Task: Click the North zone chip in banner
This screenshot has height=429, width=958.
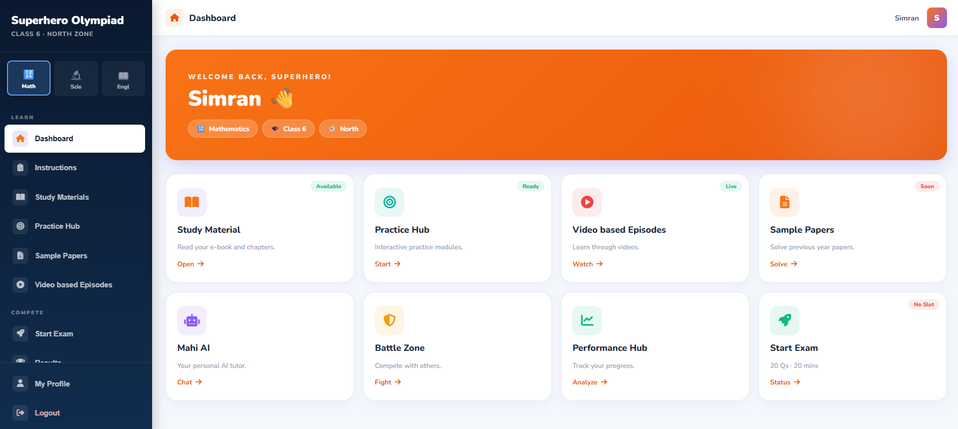Action: point(343,129)
